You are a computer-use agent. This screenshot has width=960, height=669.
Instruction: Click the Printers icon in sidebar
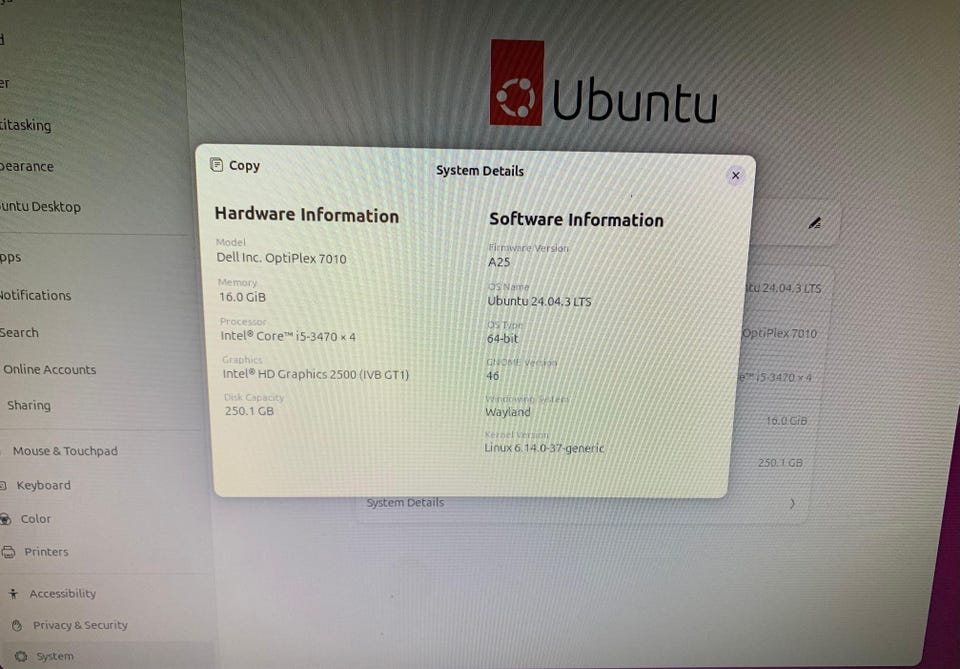(x=8, y=552)
